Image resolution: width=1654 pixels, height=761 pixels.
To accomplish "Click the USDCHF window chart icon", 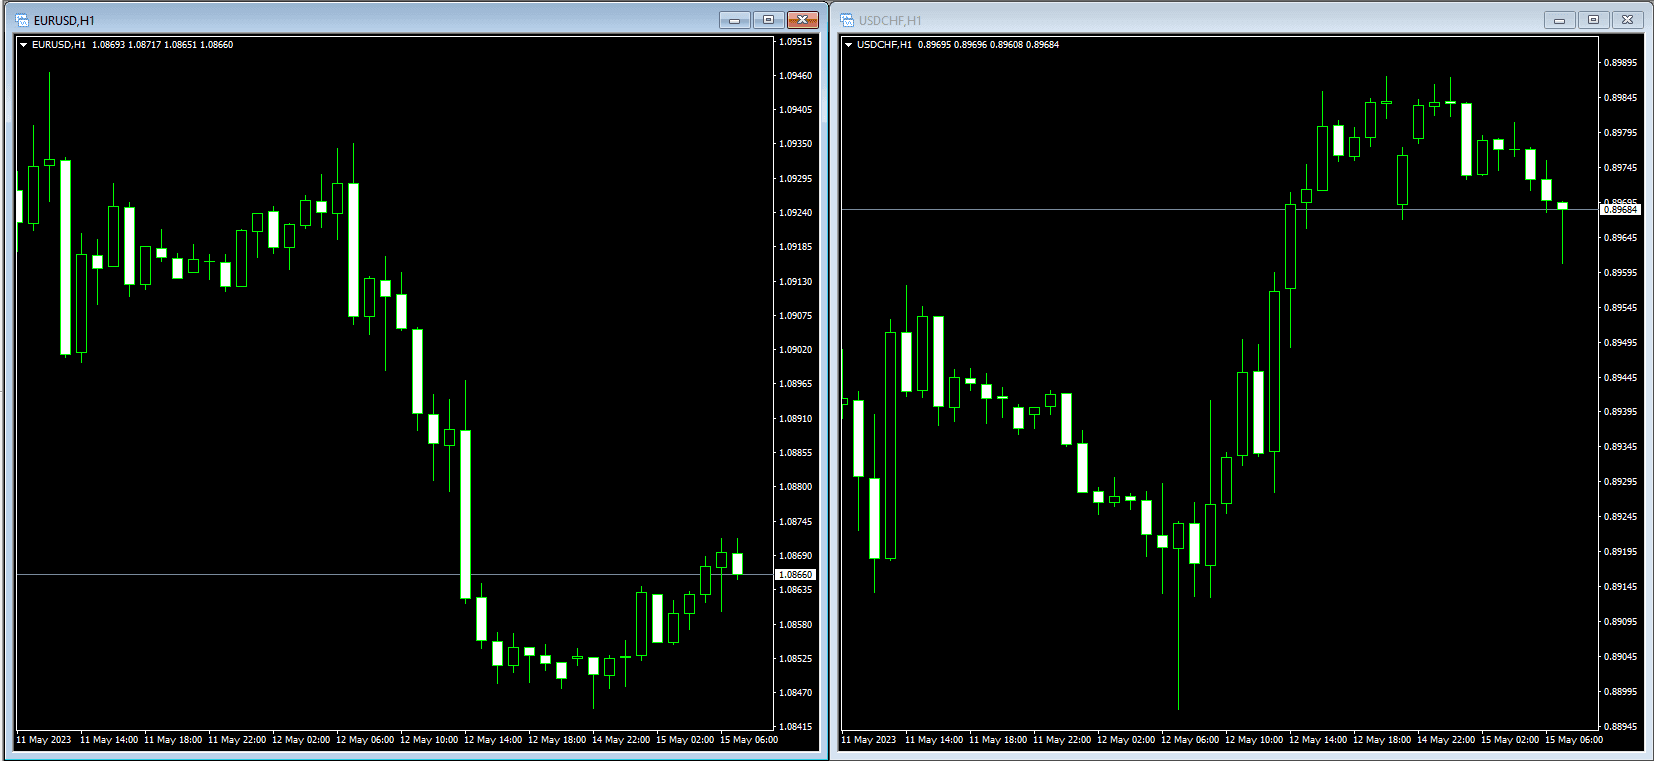I will pyautogui.click(x=847, y=20).
